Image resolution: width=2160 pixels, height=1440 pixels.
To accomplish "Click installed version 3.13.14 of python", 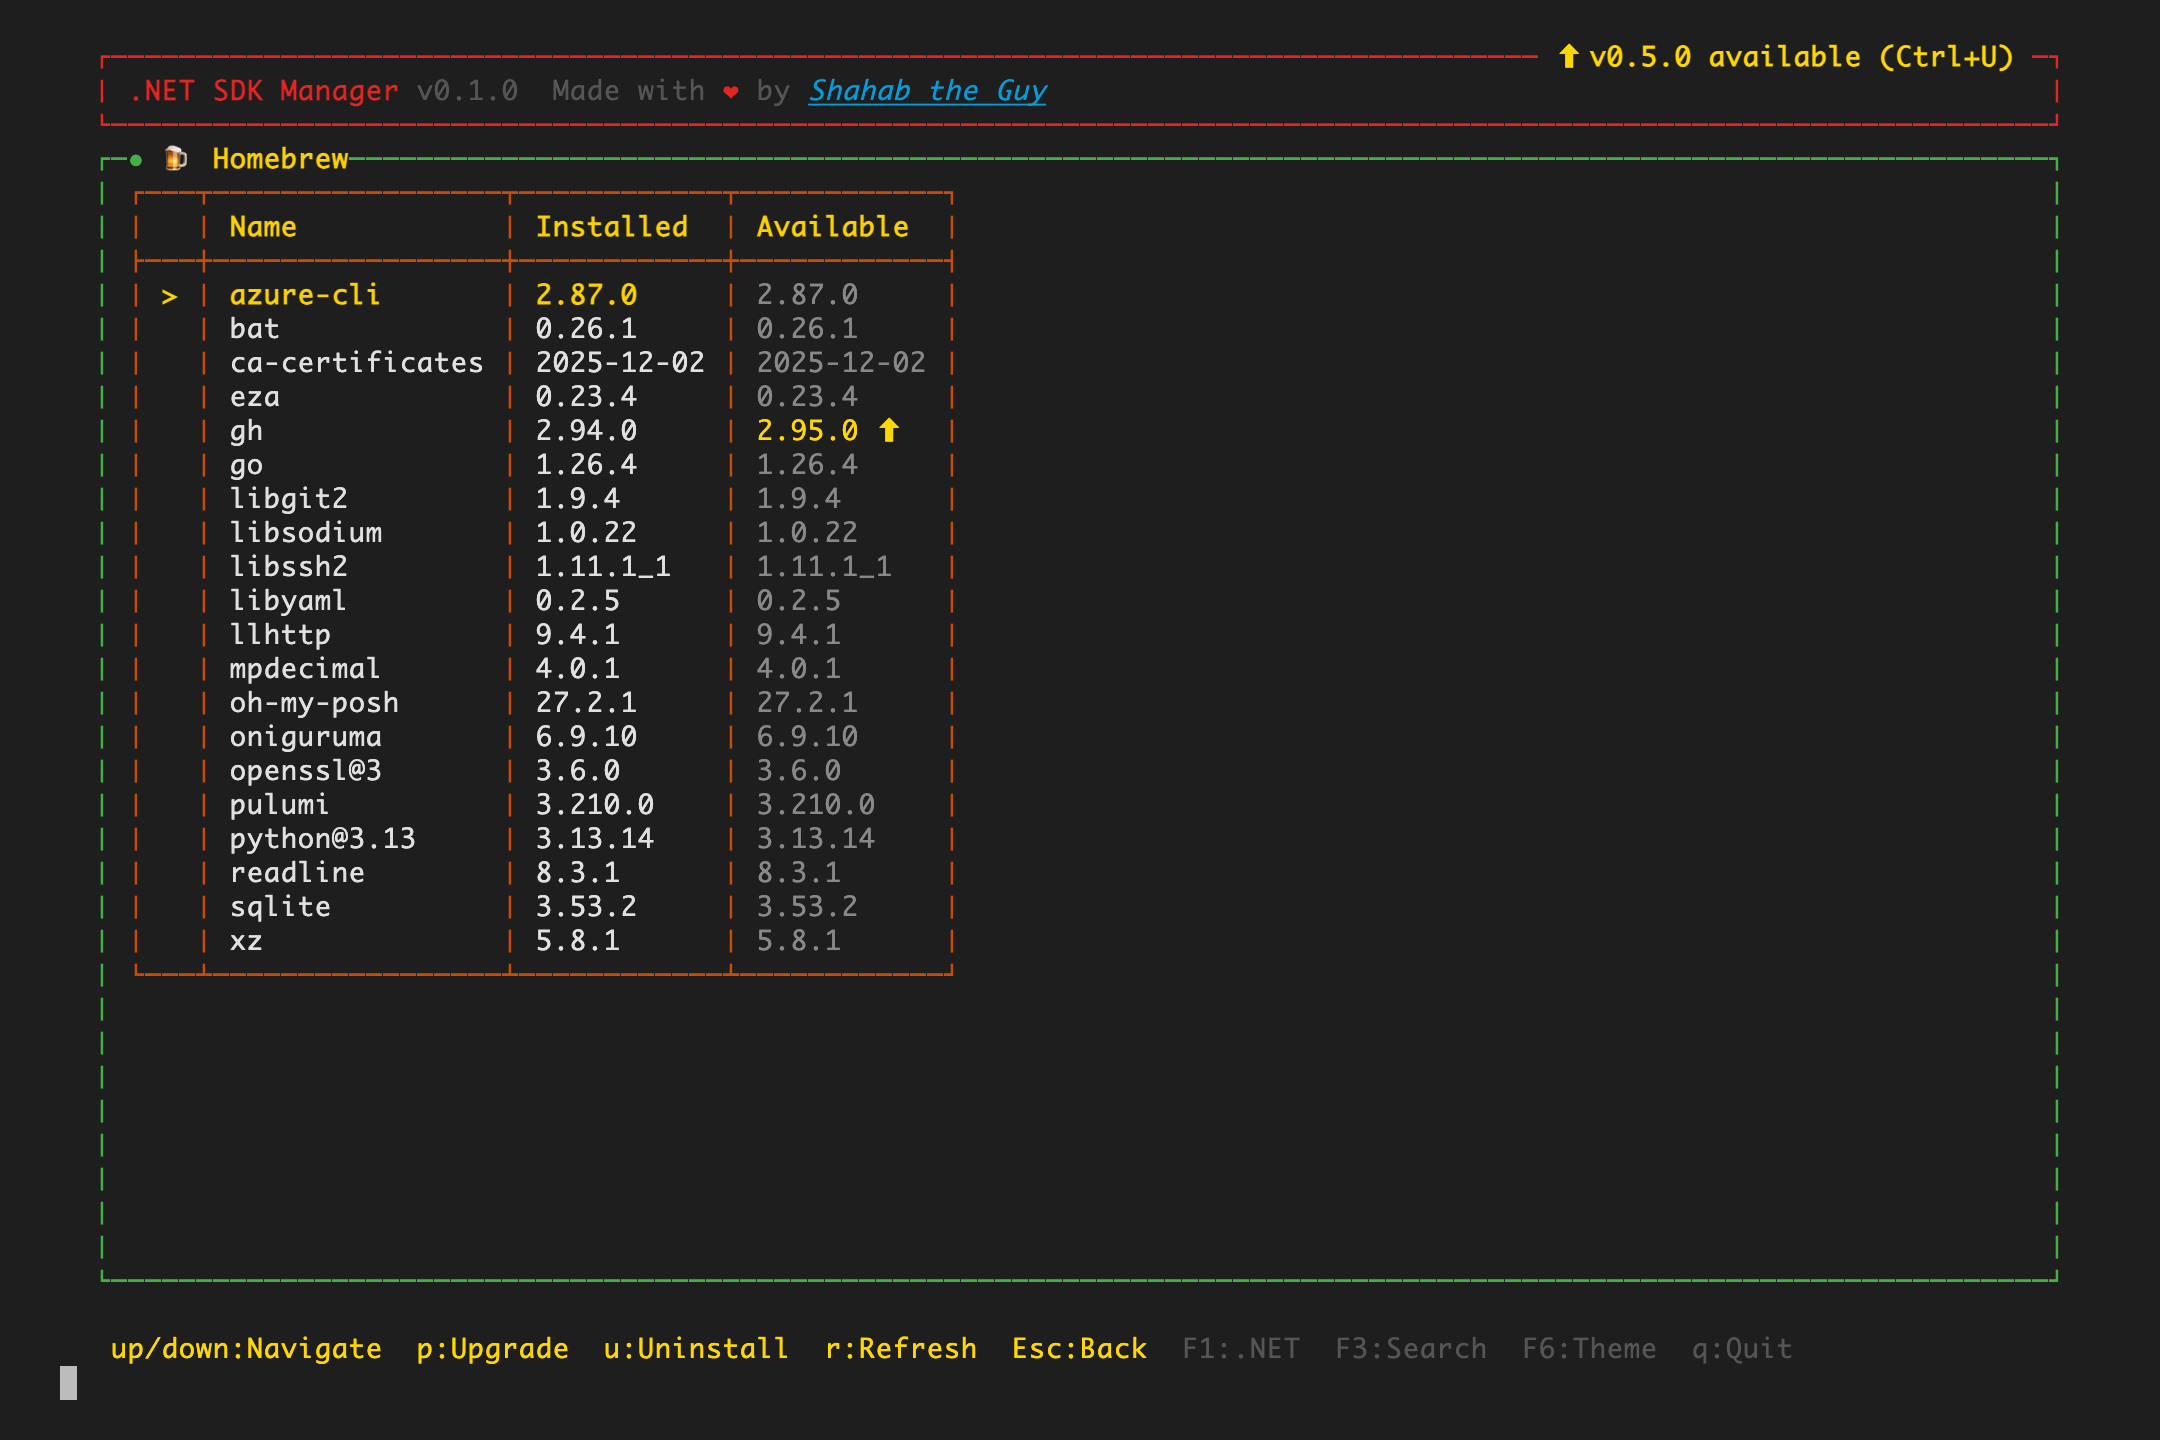I will 595,839.
